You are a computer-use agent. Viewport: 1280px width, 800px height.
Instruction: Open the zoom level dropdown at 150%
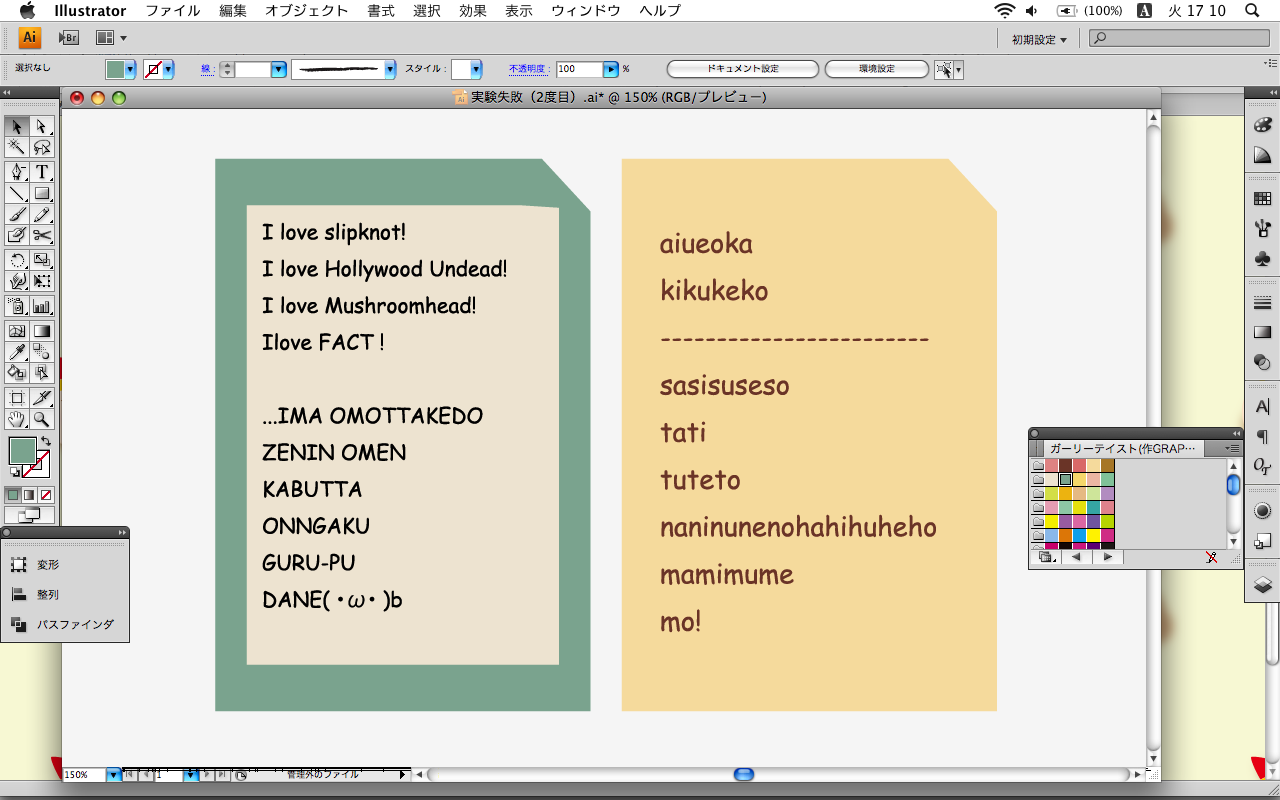point(113,774)
